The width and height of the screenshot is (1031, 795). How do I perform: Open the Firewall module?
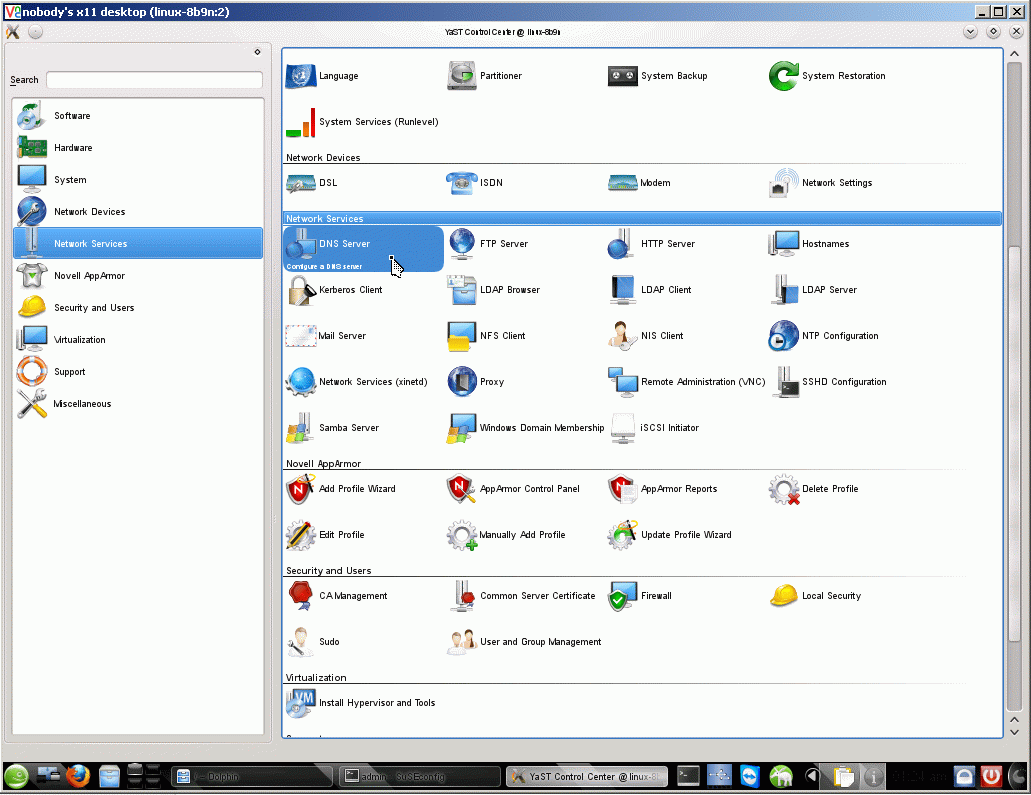click(x=640, y=596)
